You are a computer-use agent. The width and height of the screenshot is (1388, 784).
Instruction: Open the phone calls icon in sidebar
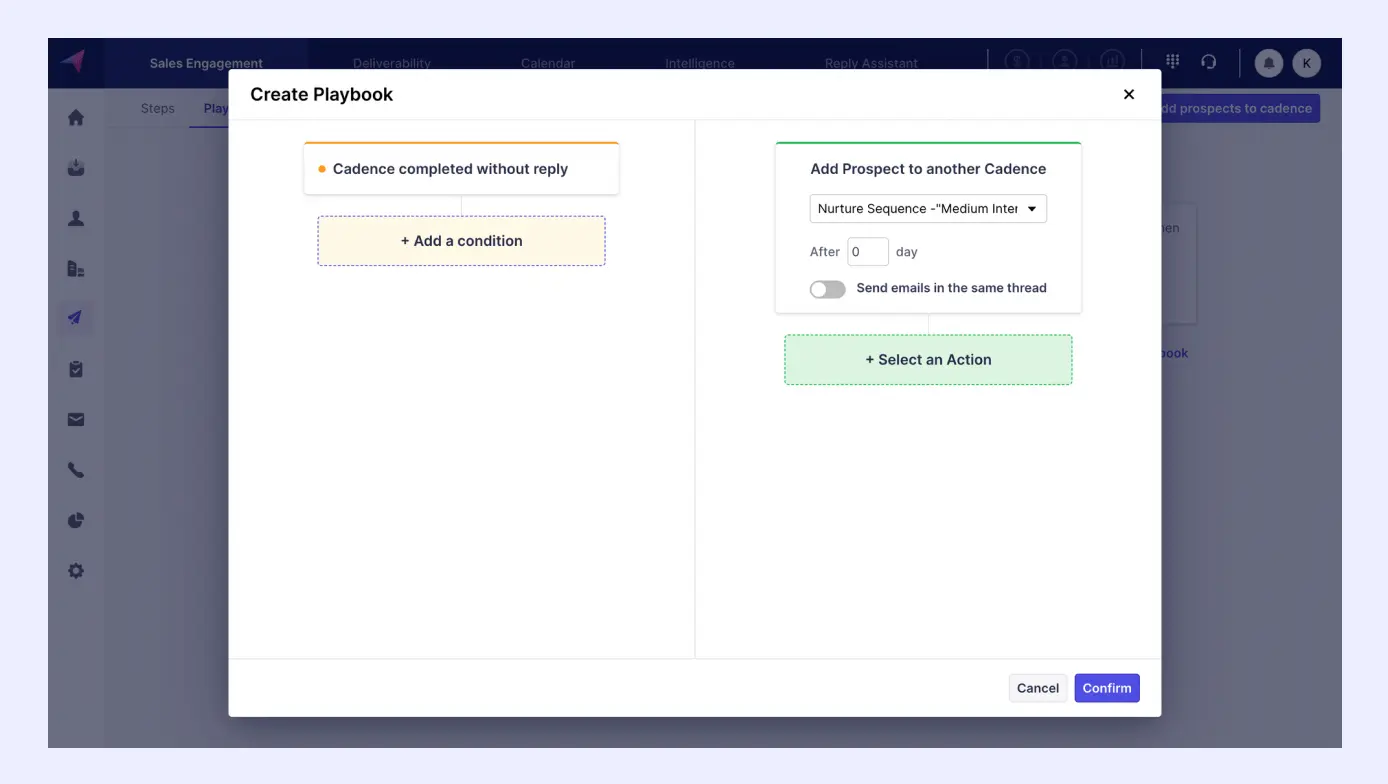coord(76,470)
